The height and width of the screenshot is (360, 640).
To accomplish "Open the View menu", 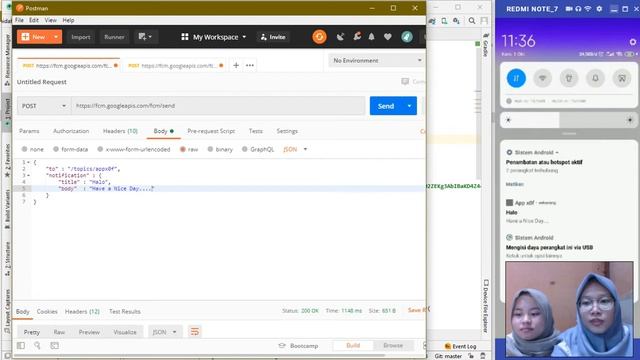I will (51, 20).
